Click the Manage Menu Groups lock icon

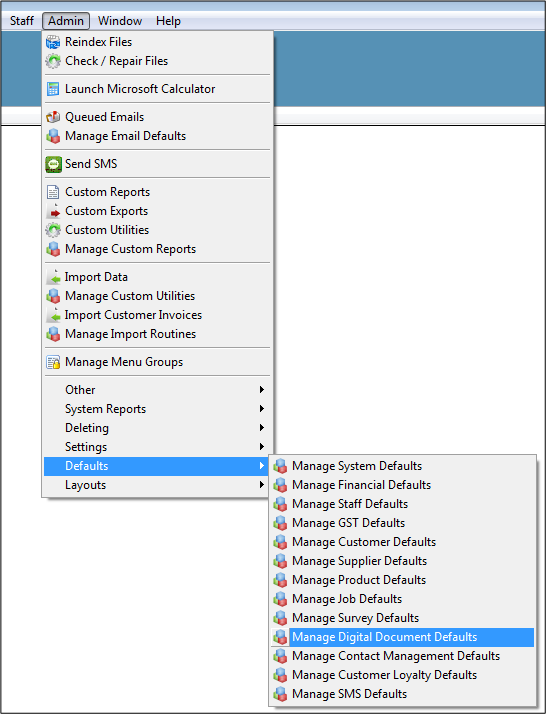(53, 362)
